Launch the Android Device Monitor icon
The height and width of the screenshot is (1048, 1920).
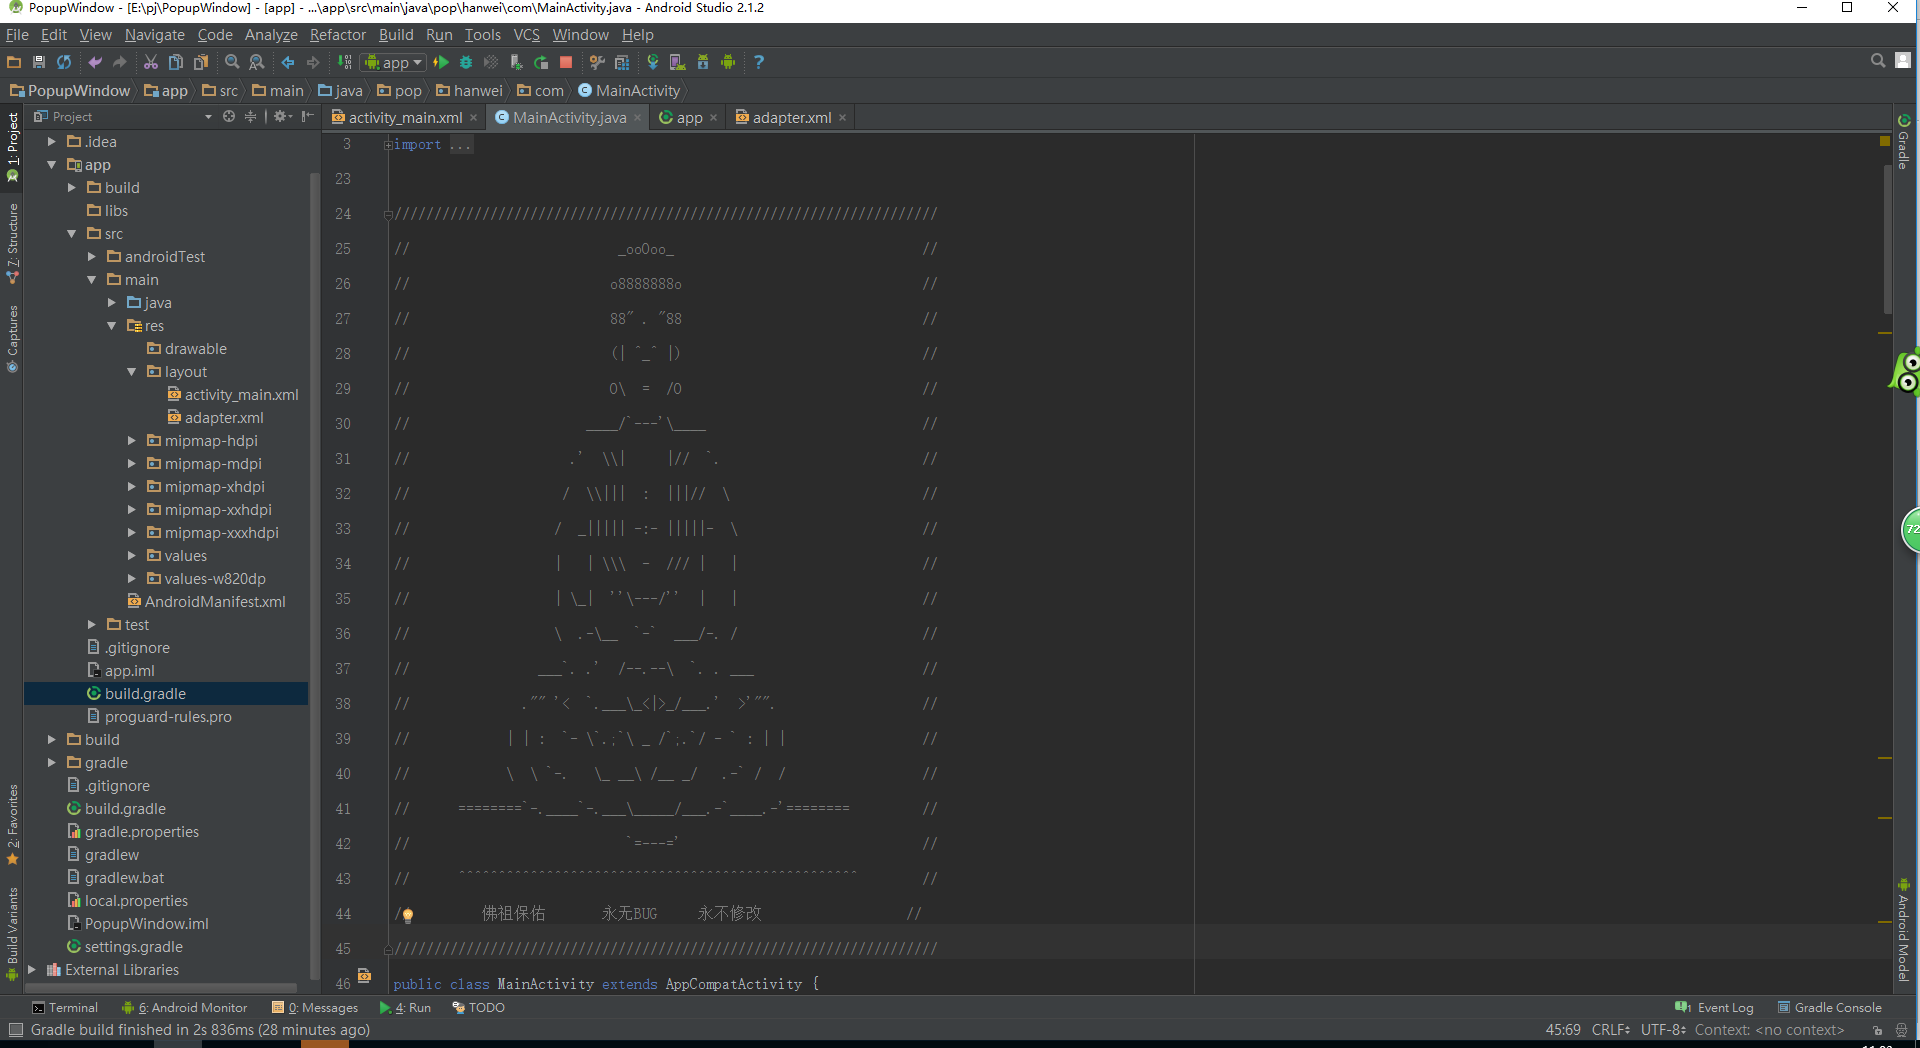728,62
